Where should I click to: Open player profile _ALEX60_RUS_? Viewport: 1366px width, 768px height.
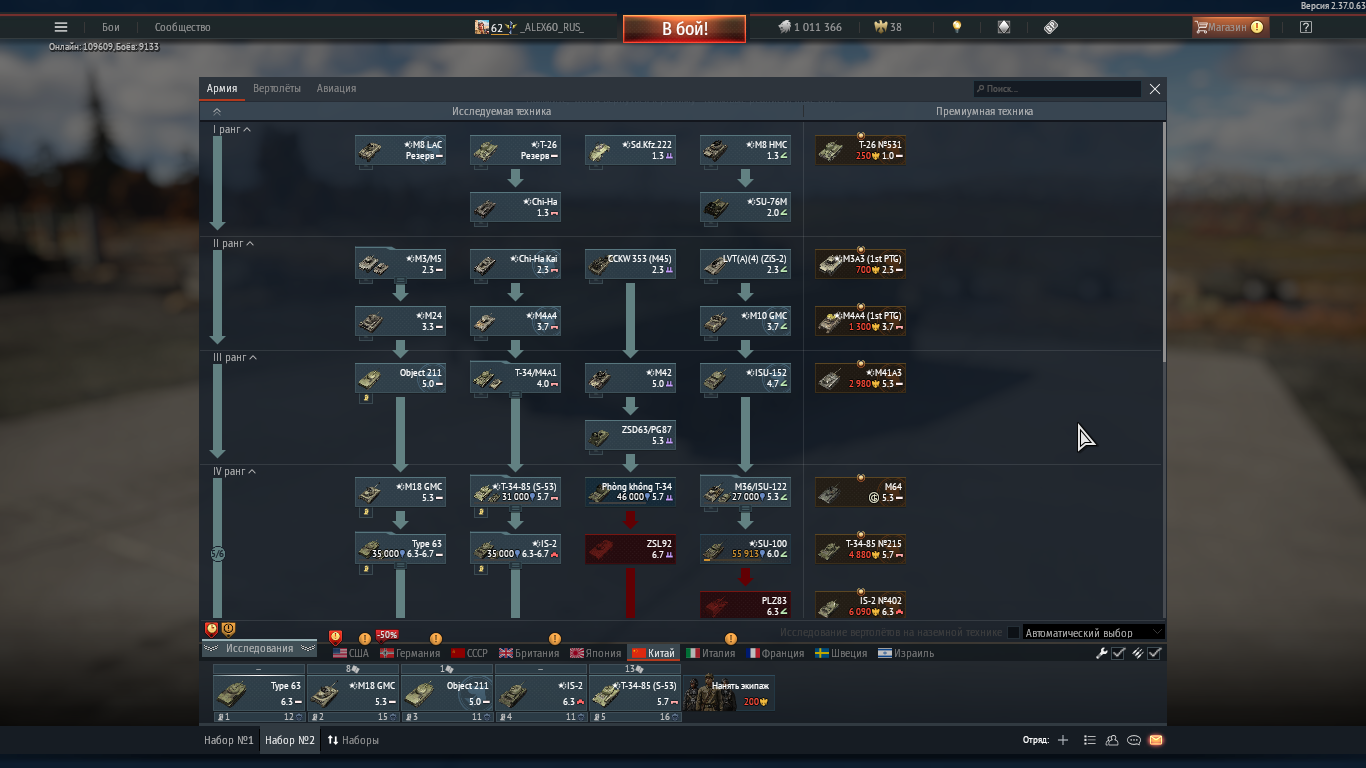(x=530, y=27)
